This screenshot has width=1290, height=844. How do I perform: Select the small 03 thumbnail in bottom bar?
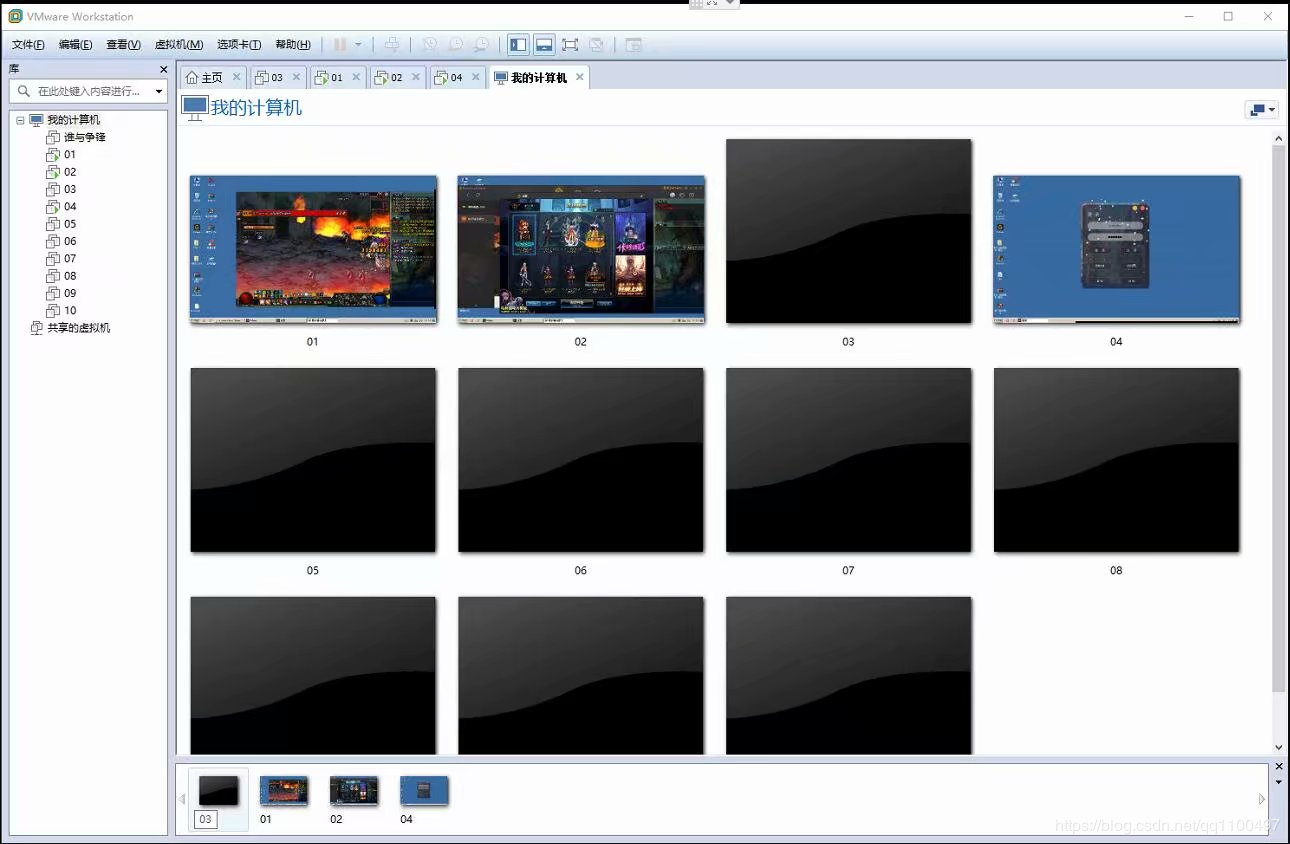pyautogui.click(x=219, y=799)
